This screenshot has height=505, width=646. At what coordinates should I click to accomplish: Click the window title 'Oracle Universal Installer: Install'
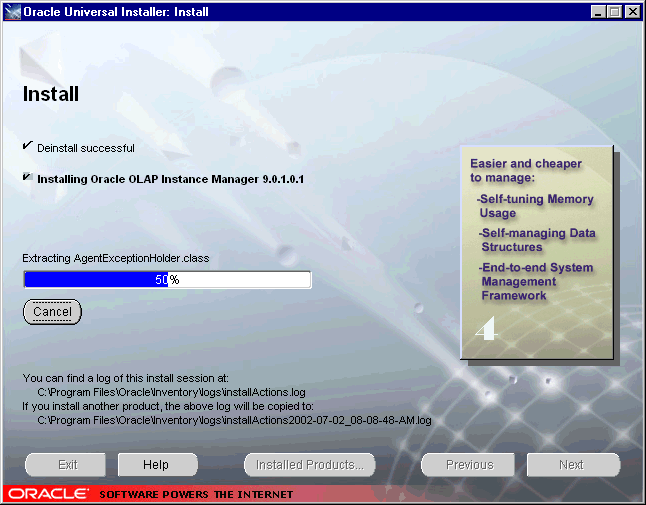(116, 12)
